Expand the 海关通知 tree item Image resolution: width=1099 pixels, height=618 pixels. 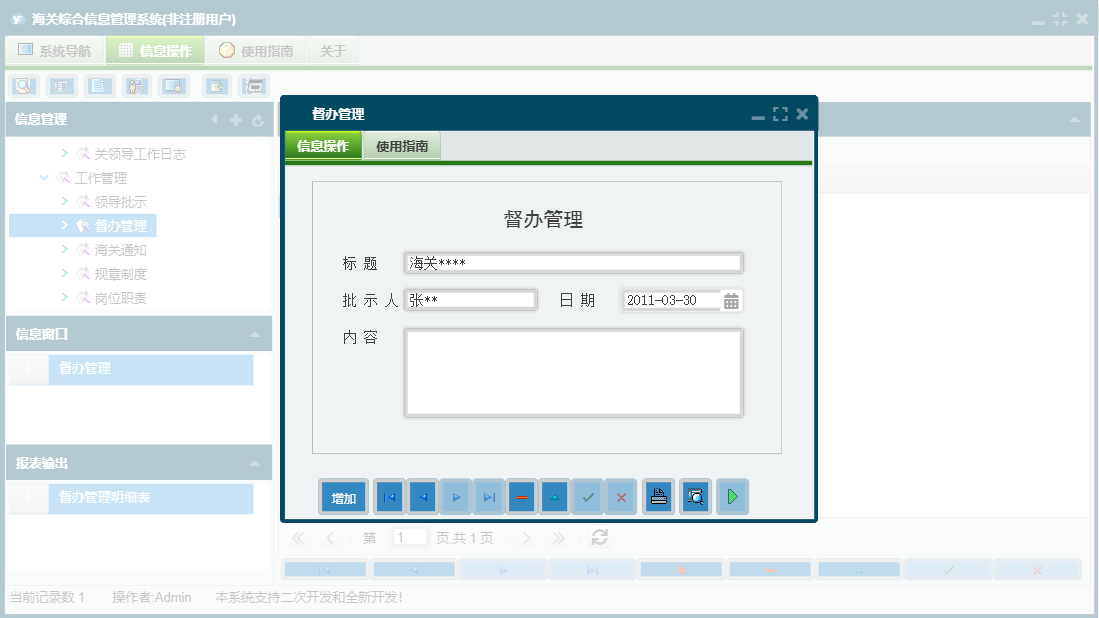point(63,249)
